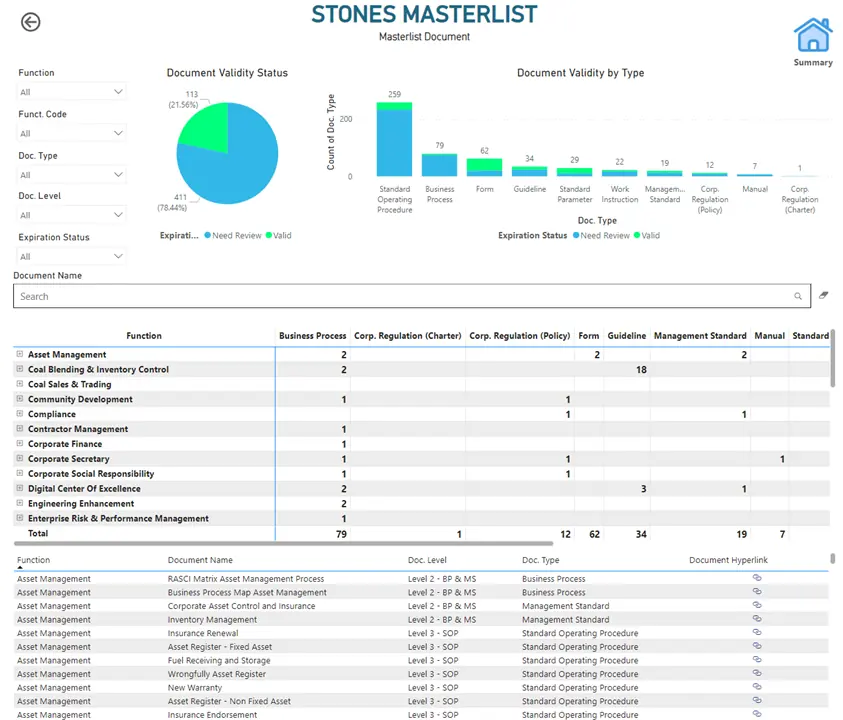
Task: Expand the Corporate Finance row
Action: pos(20,444)
